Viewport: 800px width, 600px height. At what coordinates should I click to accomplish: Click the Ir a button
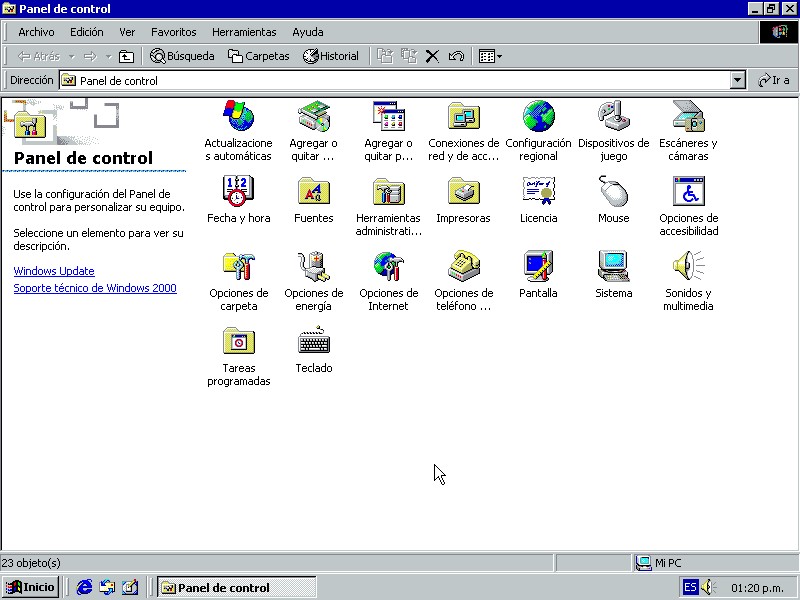773,81
